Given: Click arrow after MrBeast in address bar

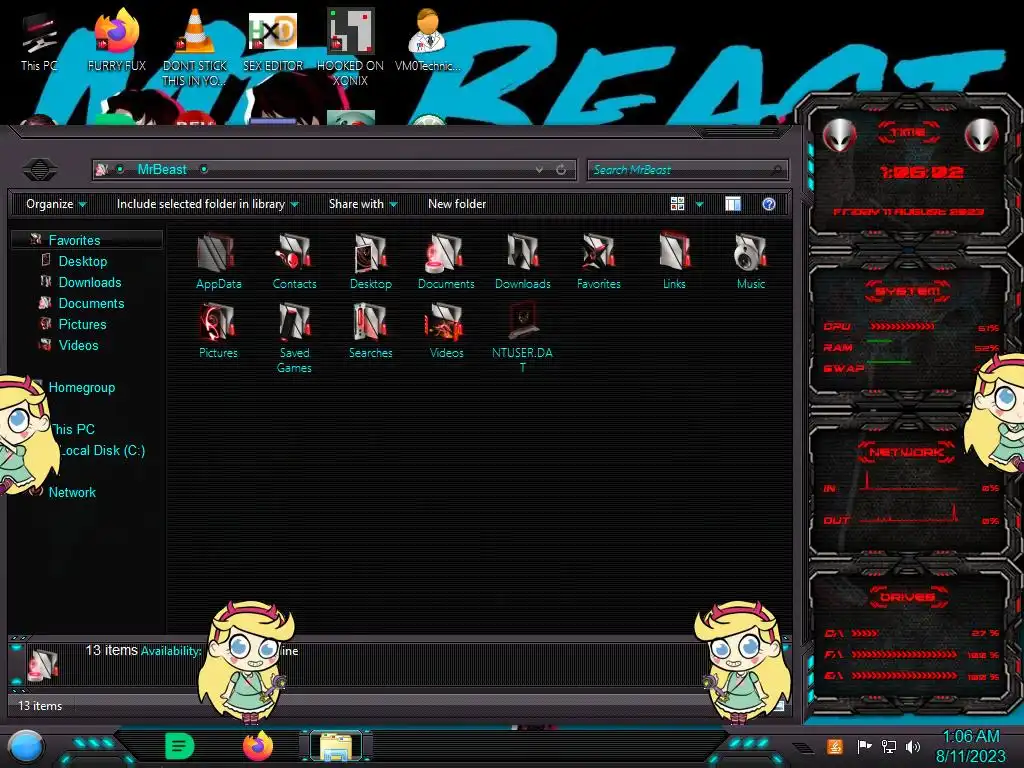Looking at the screenshot, I should tap(204, 170).
